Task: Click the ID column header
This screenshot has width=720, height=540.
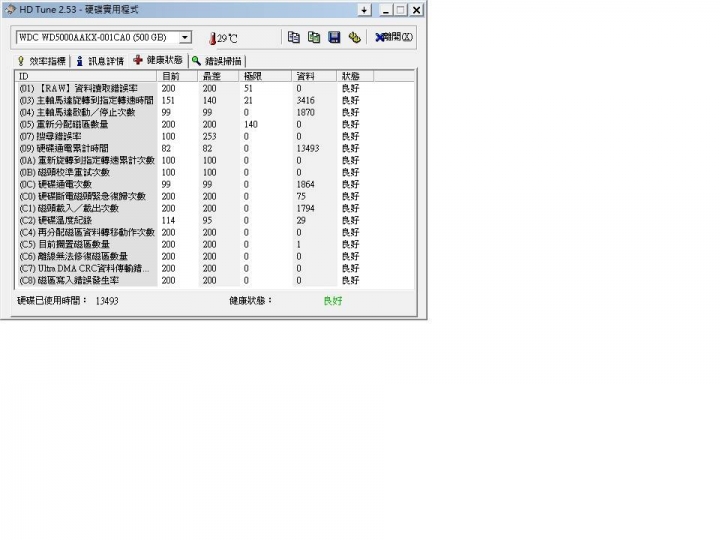Action: 86,76
